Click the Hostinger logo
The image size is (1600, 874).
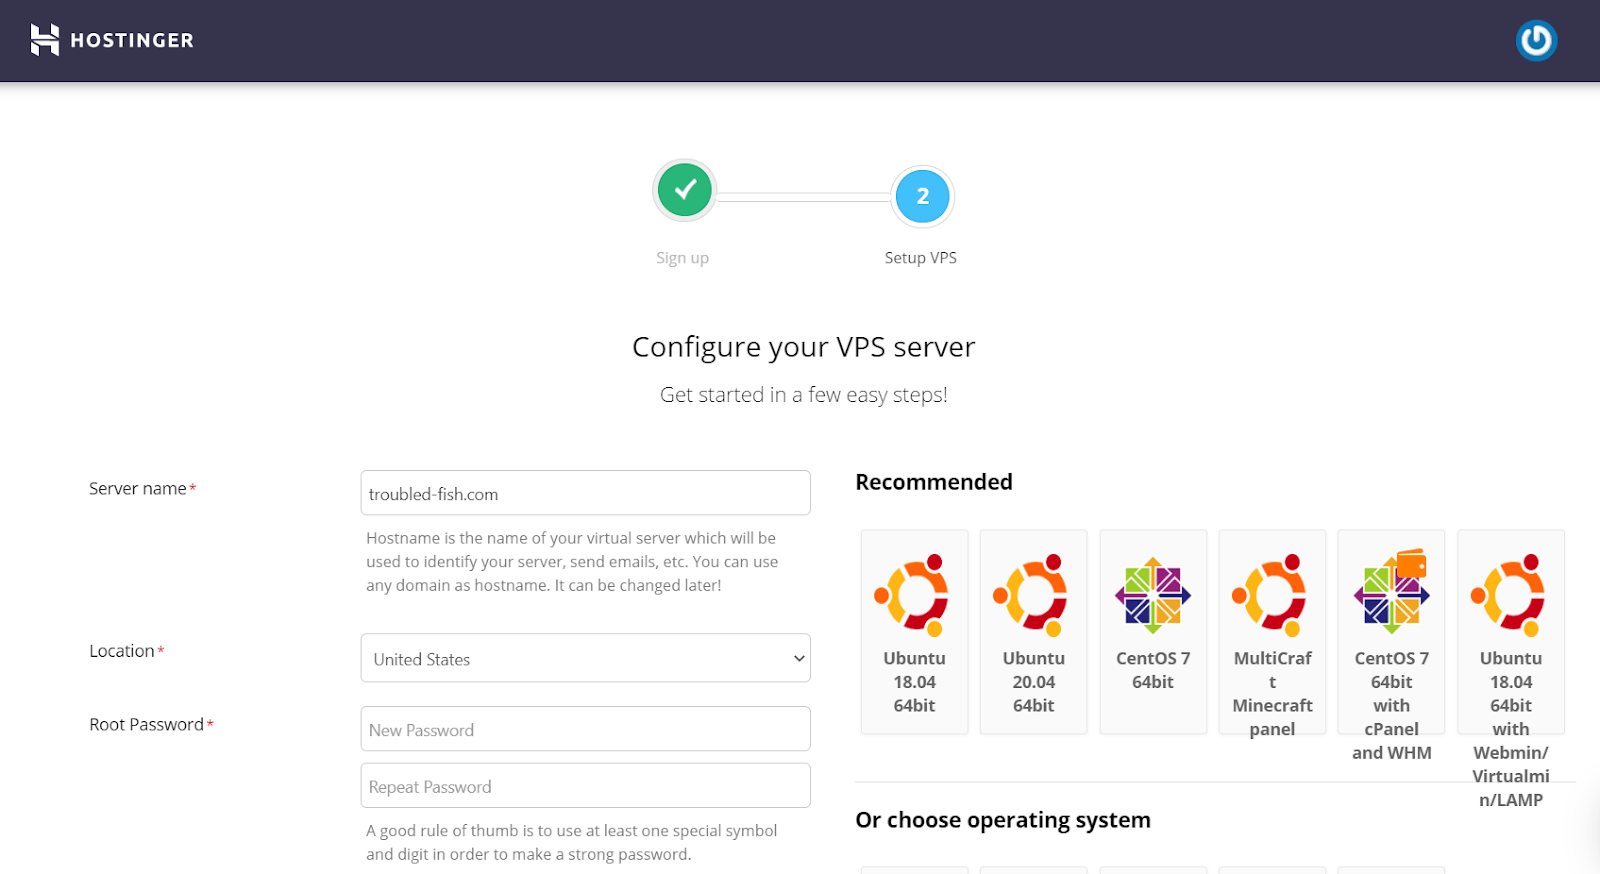[112, 40]
